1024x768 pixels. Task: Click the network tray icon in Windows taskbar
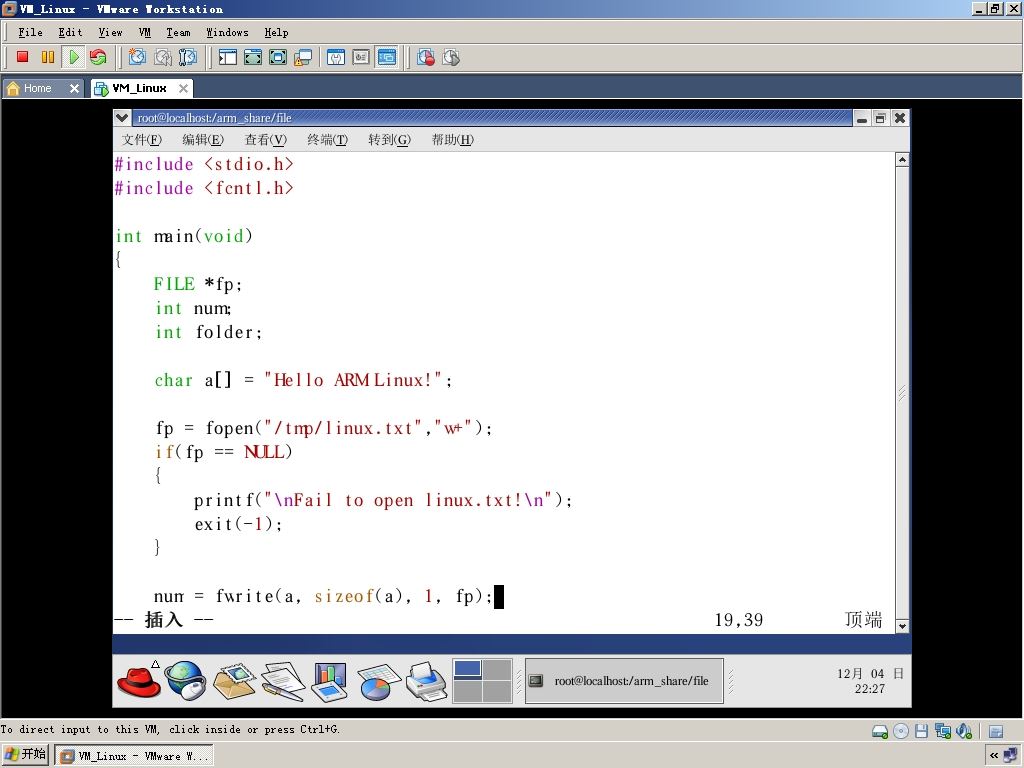pyautogui.click(x=1011, y=756)
